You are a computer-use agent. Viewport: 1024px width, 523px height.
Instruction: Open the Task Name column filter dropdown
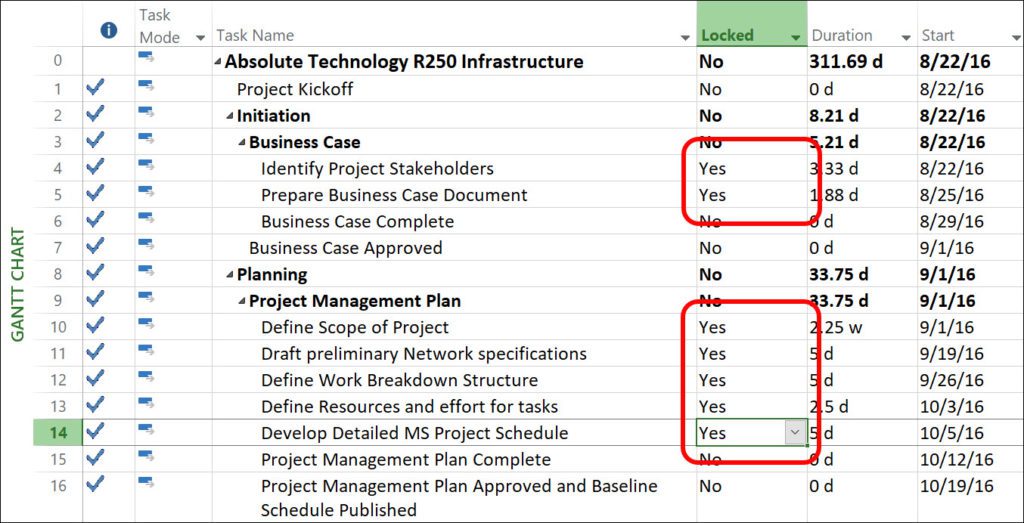tap(685, 39)
